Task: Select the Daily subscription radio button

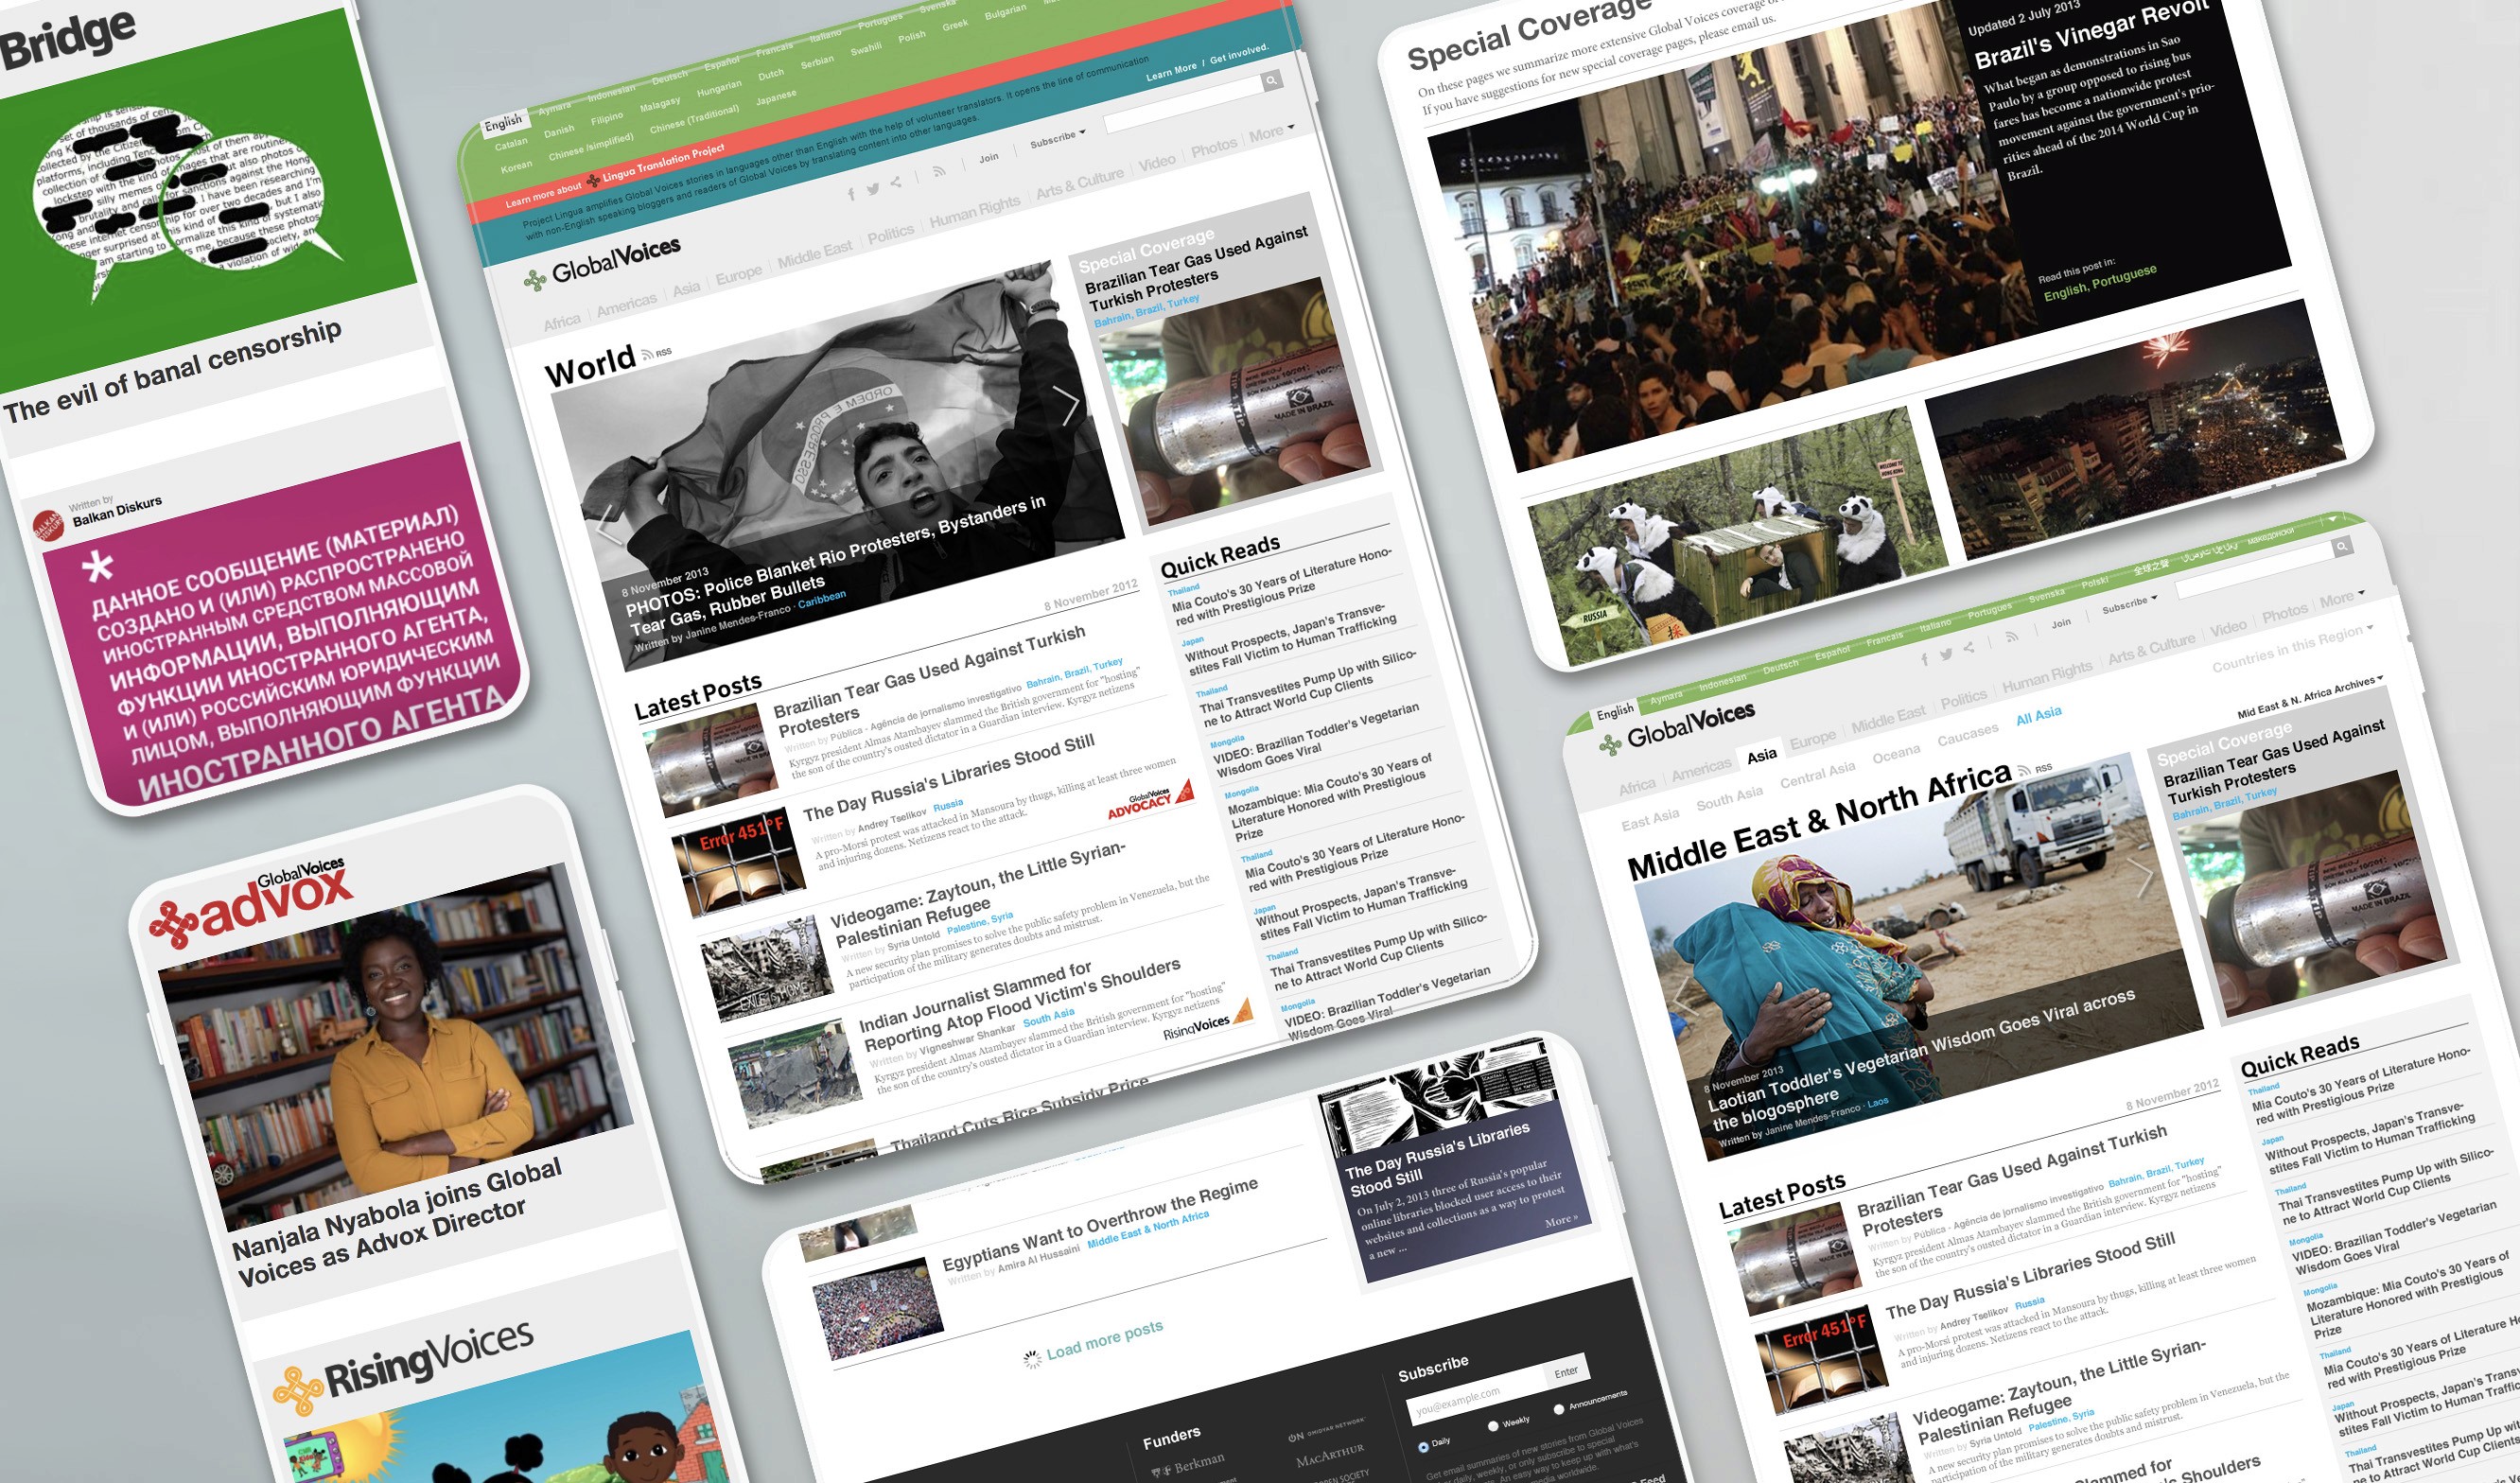Action: (1423, 1447)
